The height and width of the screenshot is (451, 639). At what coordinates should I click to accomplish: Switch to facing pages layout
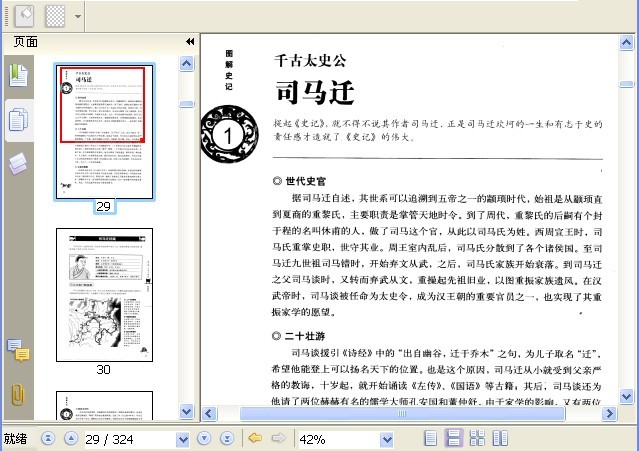500,438
